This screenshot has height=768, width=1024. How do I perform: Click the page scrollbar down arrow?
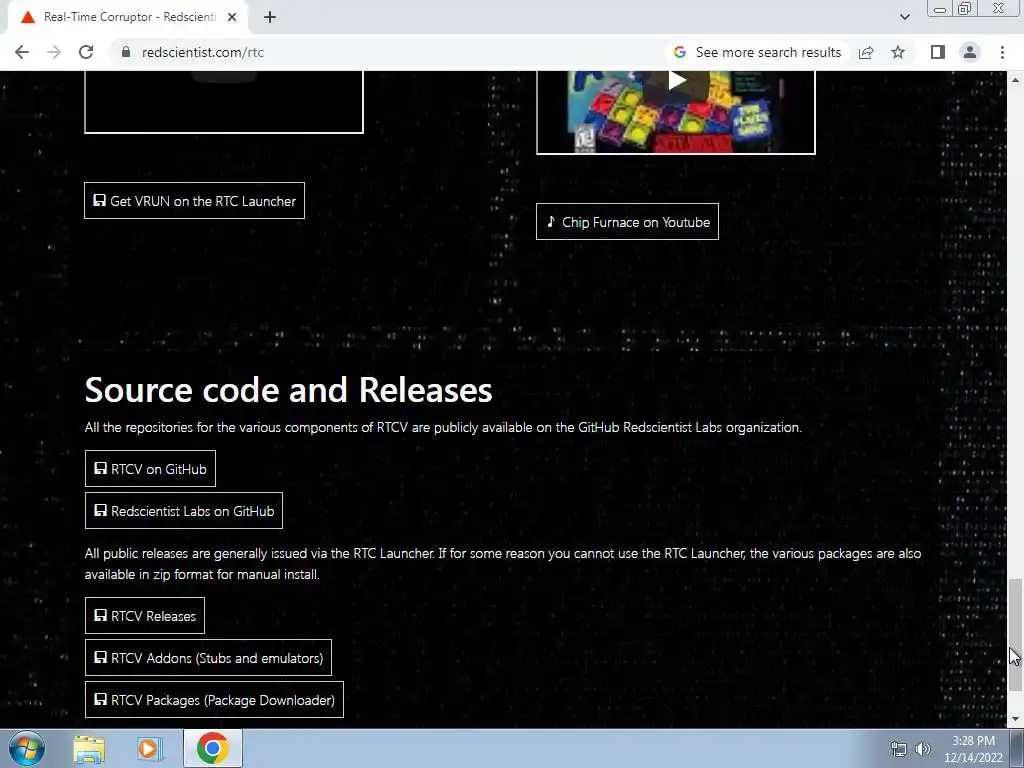(1015, 719)
